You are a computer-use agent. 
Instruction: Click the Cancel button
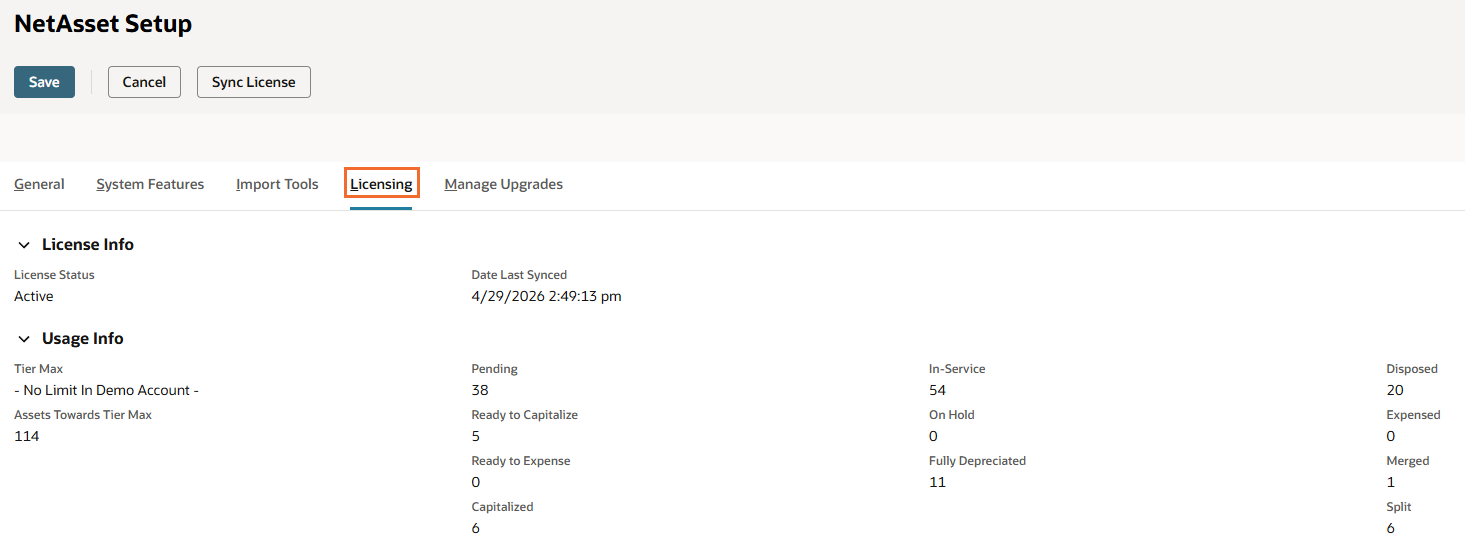click(144, 82)
